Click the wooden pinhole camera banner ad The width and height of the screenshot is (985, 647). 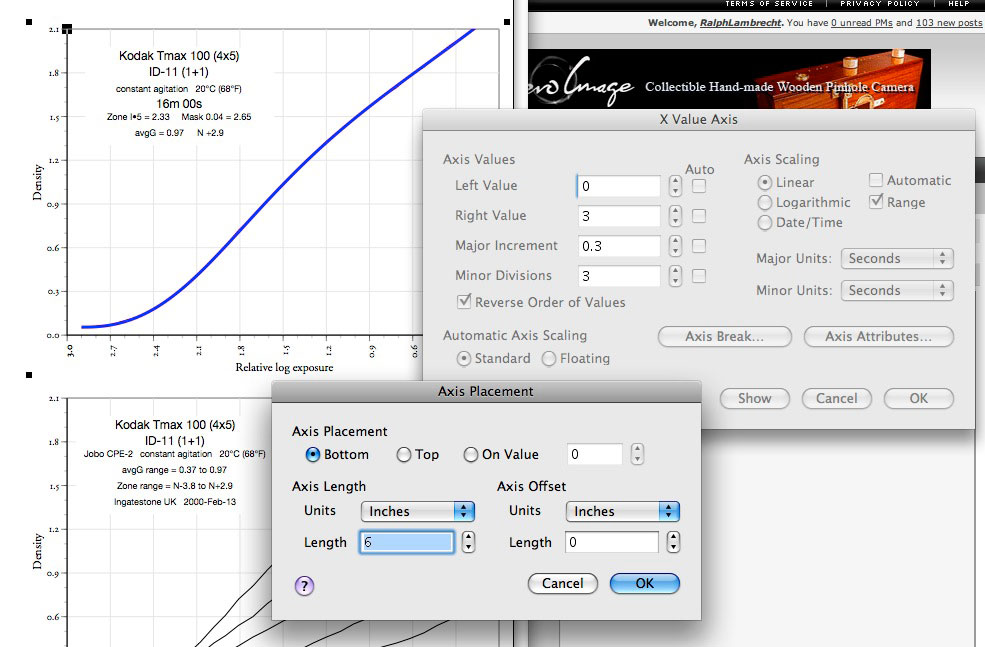729,79
